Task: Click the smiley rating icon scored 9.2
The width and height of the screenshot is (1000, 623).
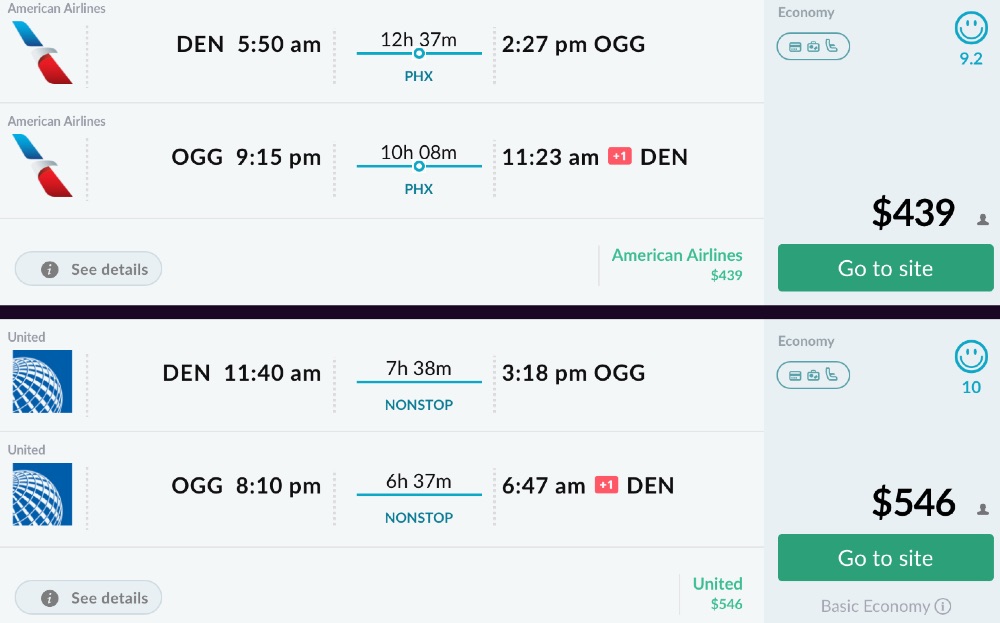Action: pyautogui.click(x=971, y=28)
